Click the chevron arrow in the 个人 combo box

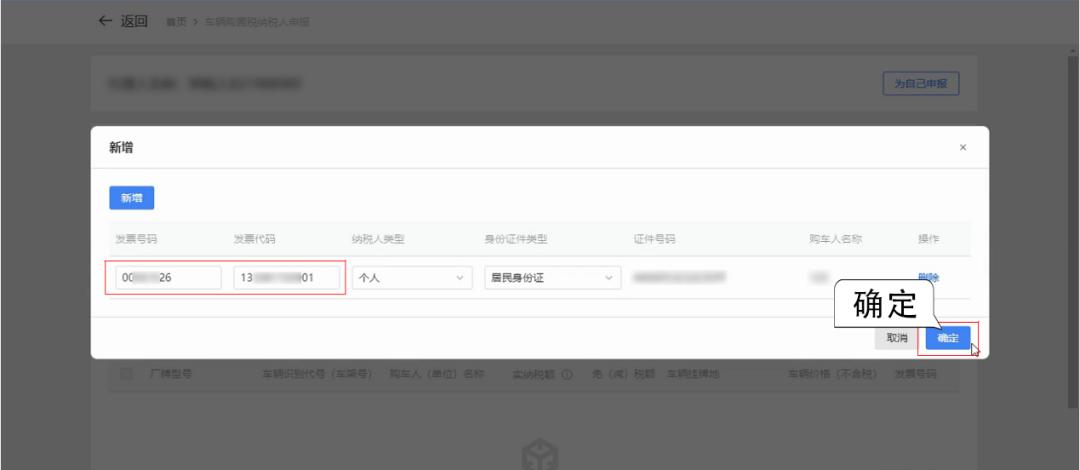pos(459,278)
